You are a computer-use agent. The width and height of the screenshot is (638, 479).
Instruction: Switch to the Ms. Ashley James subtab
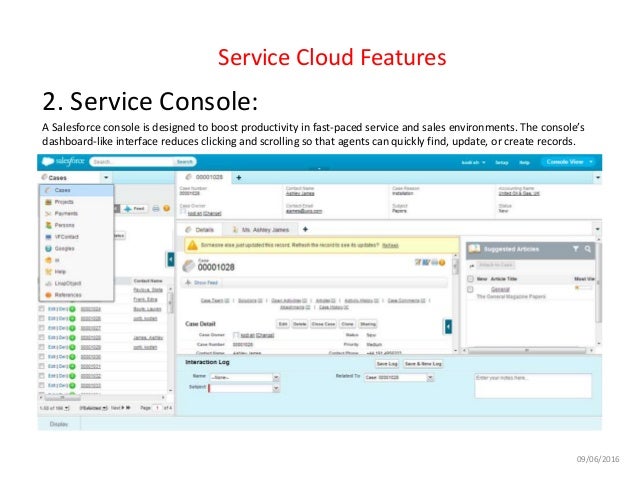[260, 230]
